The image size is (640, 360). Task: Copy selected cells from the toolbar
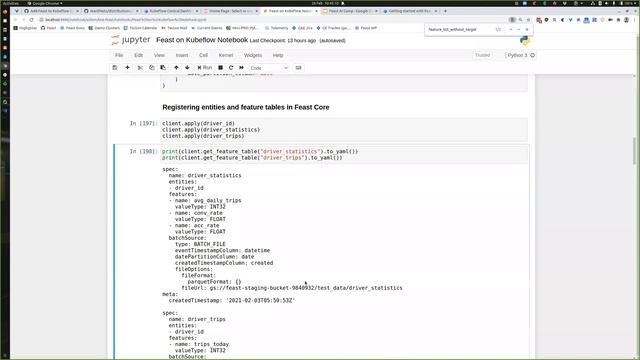point(151,68)
